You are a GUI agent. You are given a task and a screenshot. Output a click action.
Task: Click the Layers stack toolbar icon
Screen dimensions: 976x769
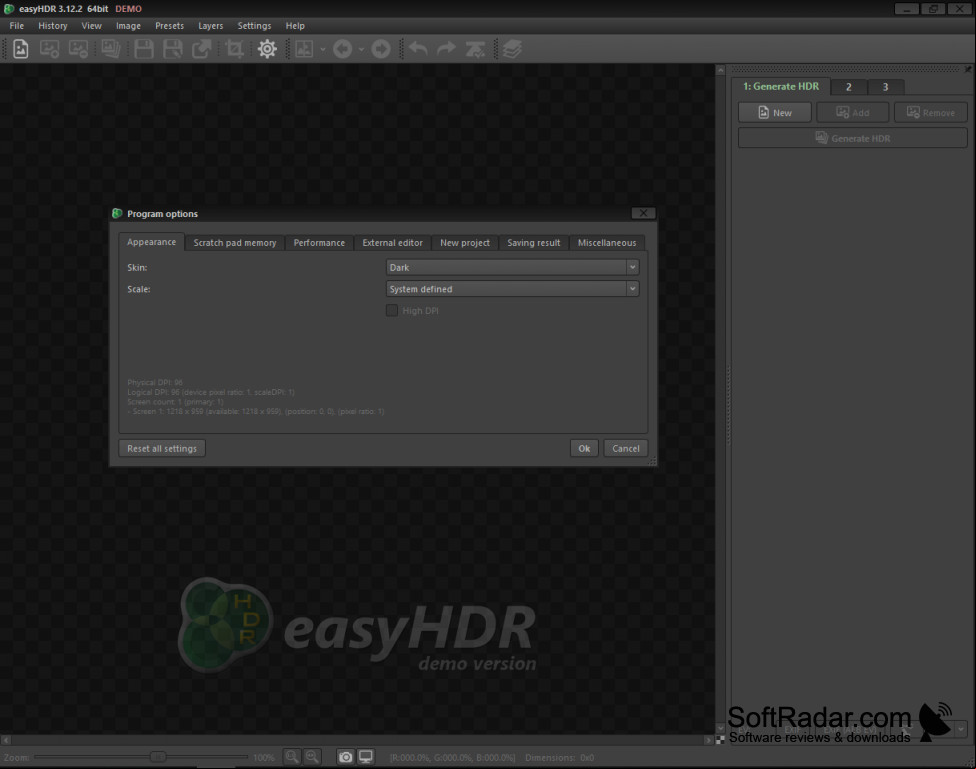click(x=512, y=49)
